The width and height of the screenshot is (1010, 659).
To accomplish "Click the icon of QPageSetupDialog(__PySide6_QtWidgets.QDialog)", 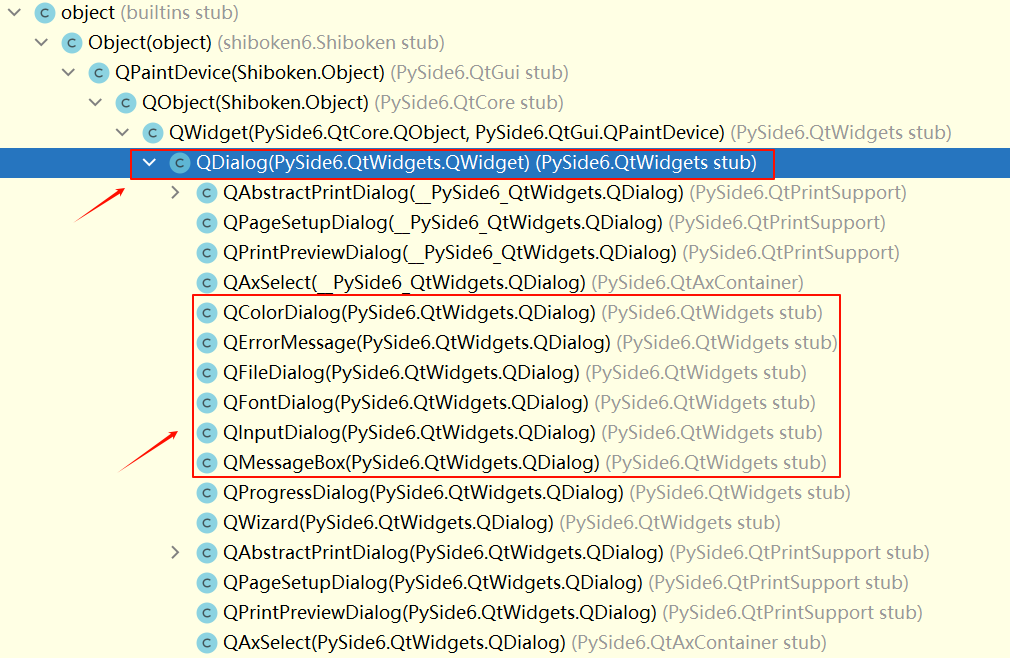I will (x=207, y=223).
